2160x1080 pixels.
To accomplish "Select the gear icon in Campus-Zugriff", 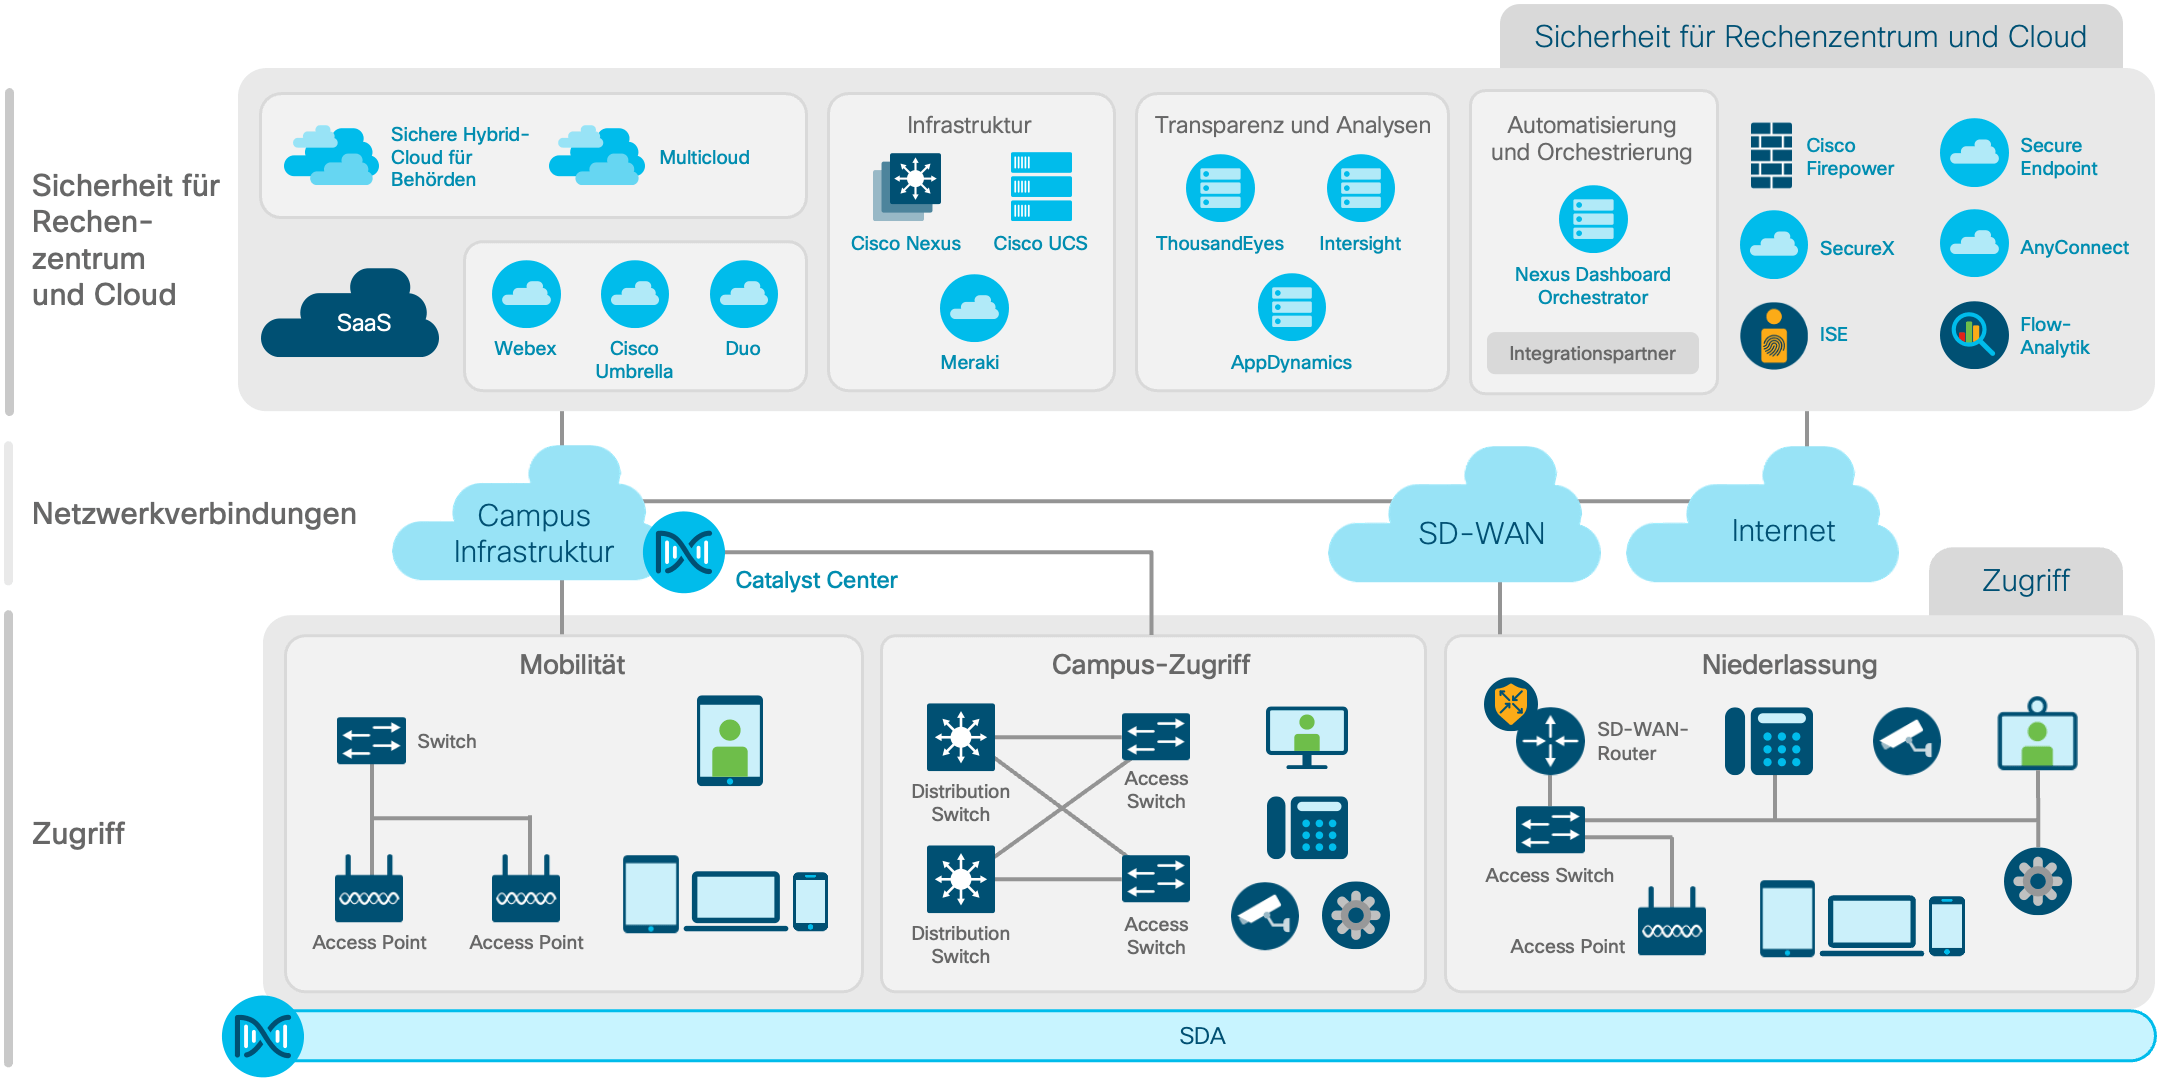I will pos(1356,915).
